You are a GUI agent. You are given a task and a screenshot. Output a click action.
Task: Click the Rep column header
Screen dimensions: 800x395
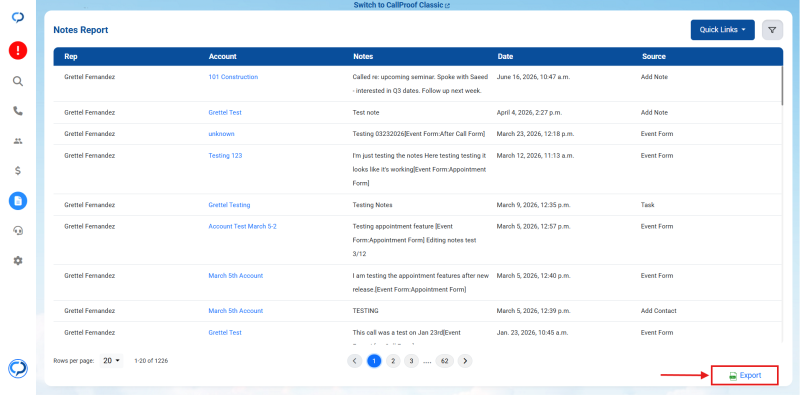pyautogui.click(x=71, y=57)
